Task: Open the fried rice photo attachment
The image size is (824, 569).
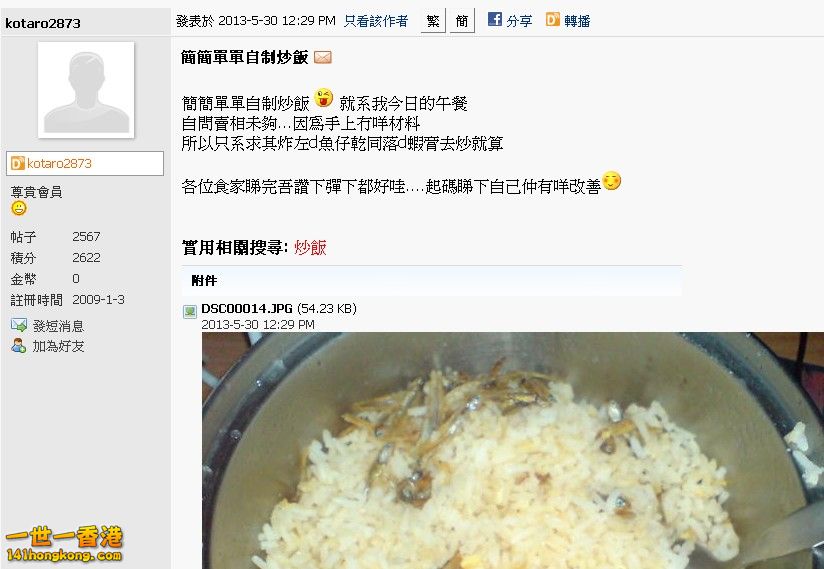Action: click(513, 450)
